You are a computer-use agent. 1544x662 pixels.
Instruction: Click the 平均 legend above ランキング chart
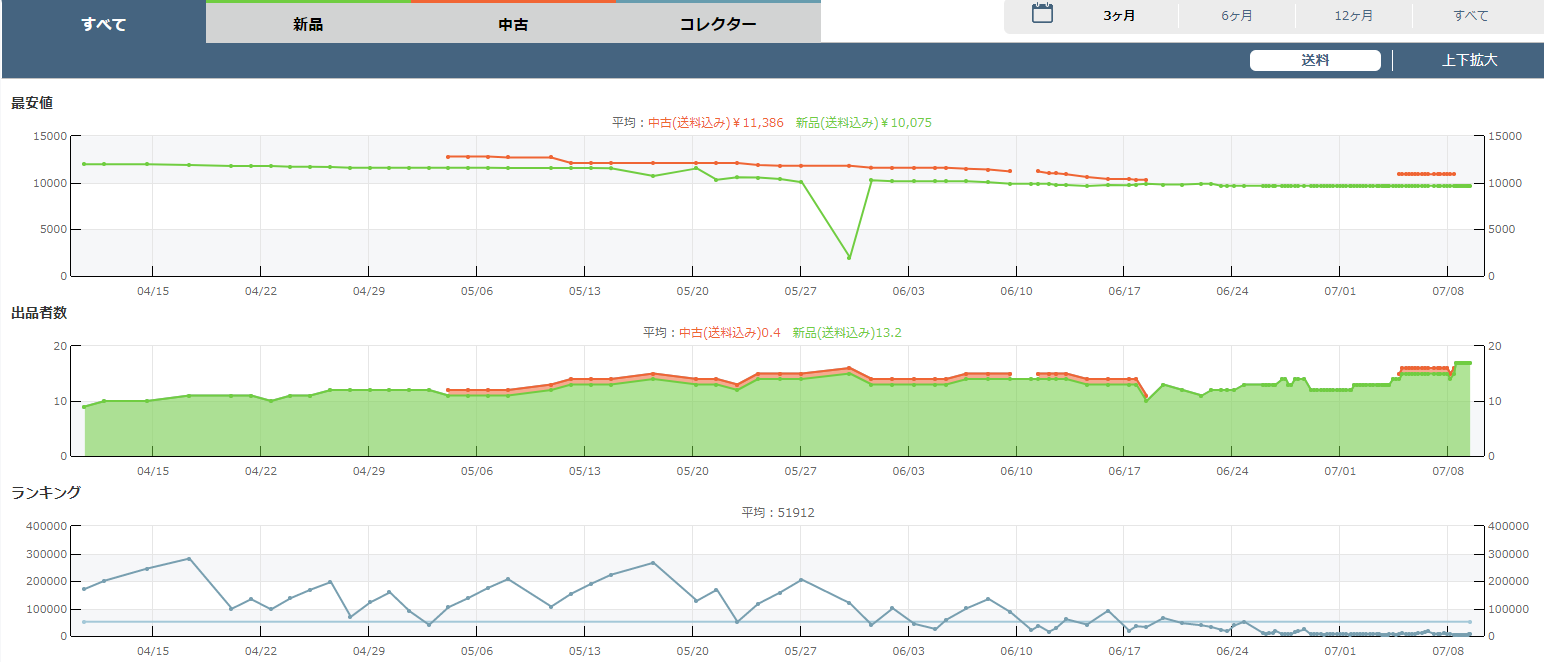tap(777, 513)
